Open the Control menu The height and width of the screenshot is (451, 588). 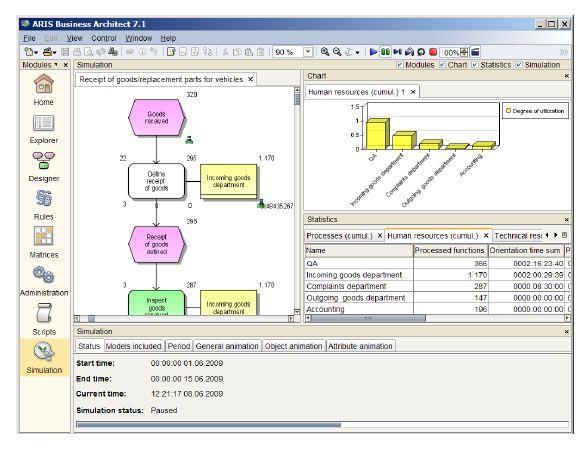(104, 38)
